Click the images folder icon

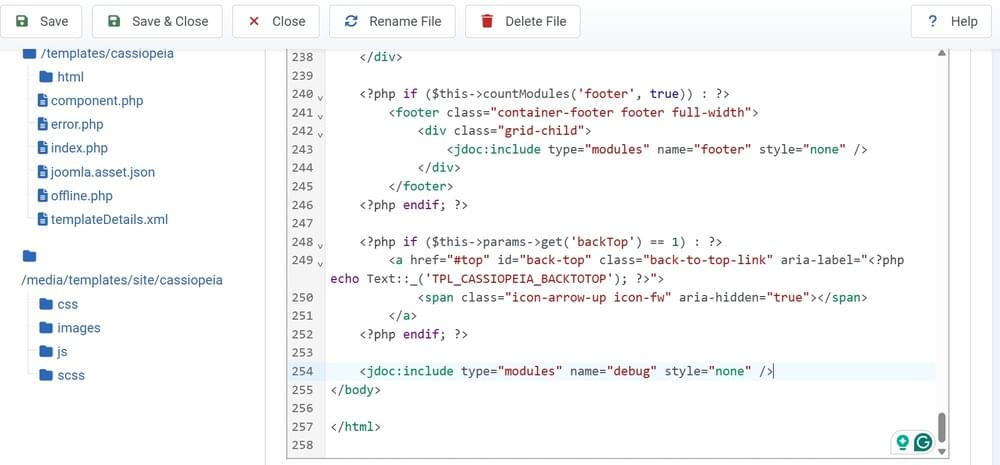pos(46,328)
